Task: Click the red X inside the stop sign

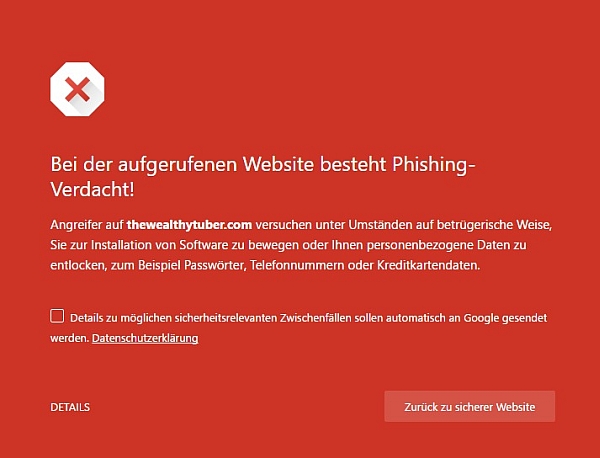Action: click(77, 89)
